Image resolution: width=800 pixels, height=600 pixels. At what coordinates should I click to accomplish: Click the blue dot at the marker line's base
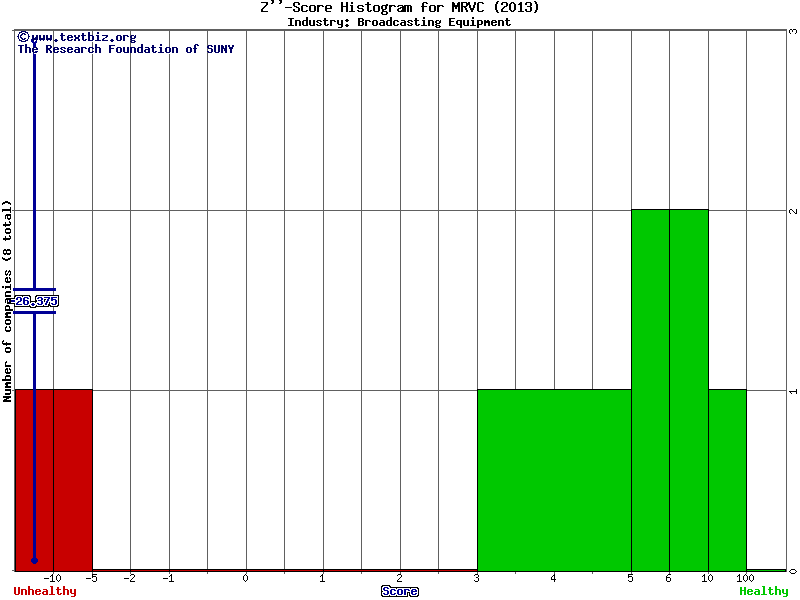click(34, 560)
